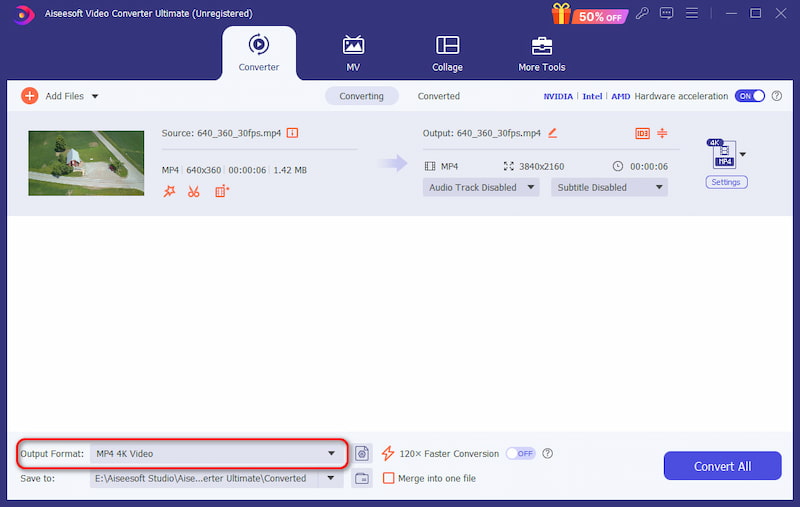Open the registration key icon

coord(642,13)
